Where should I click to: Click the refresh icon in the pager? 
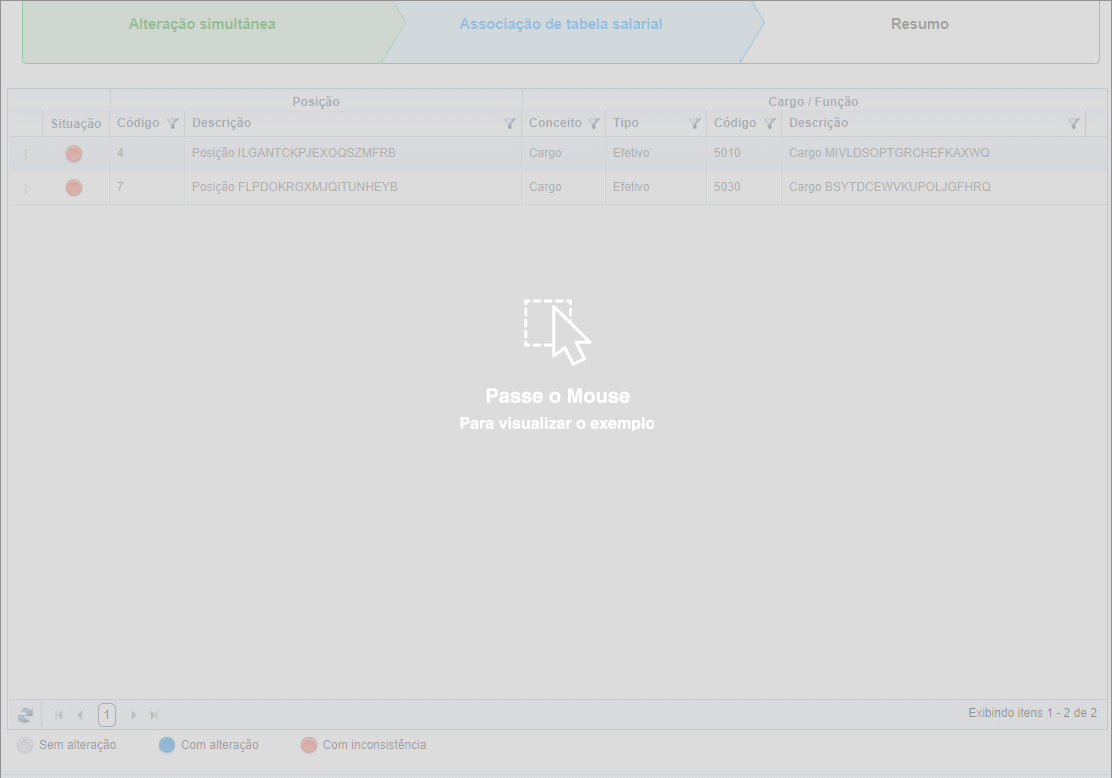pos(25,715)
